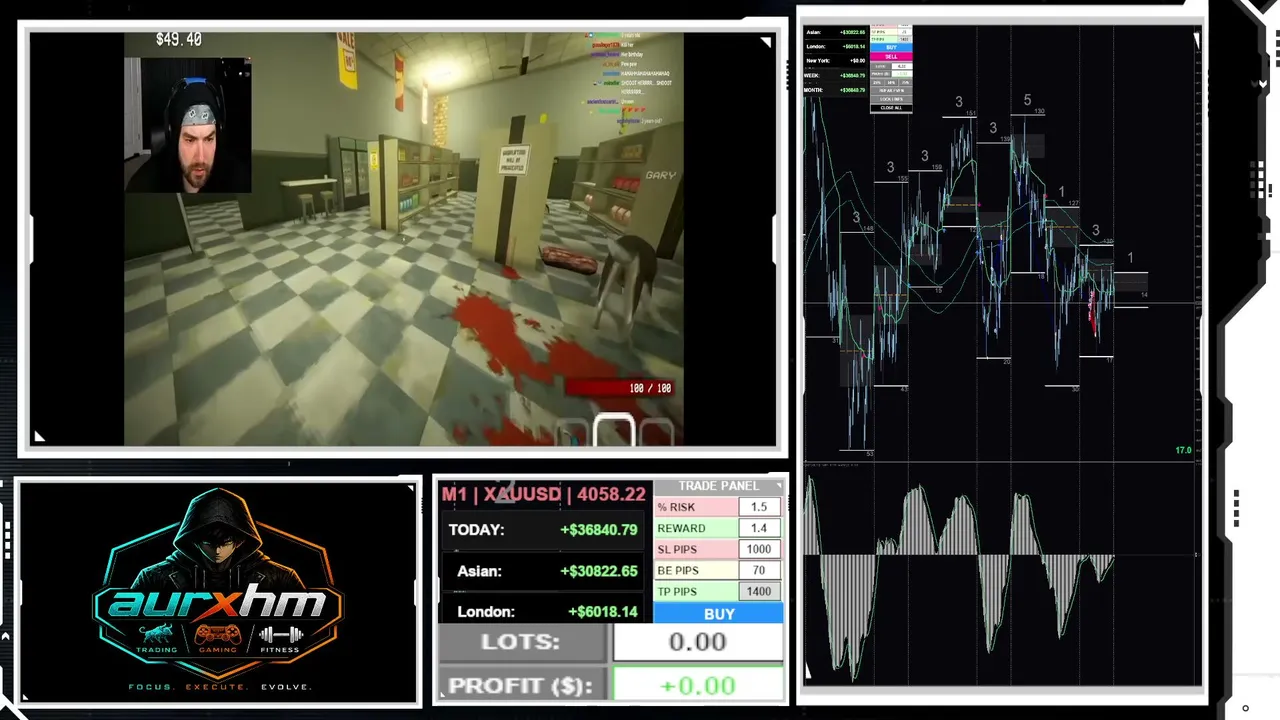Viewport: 1280px width, 720px height.
Task: Click the WEEK profit value on the chart
Action: pyautogui.click(x=852, y=75)
